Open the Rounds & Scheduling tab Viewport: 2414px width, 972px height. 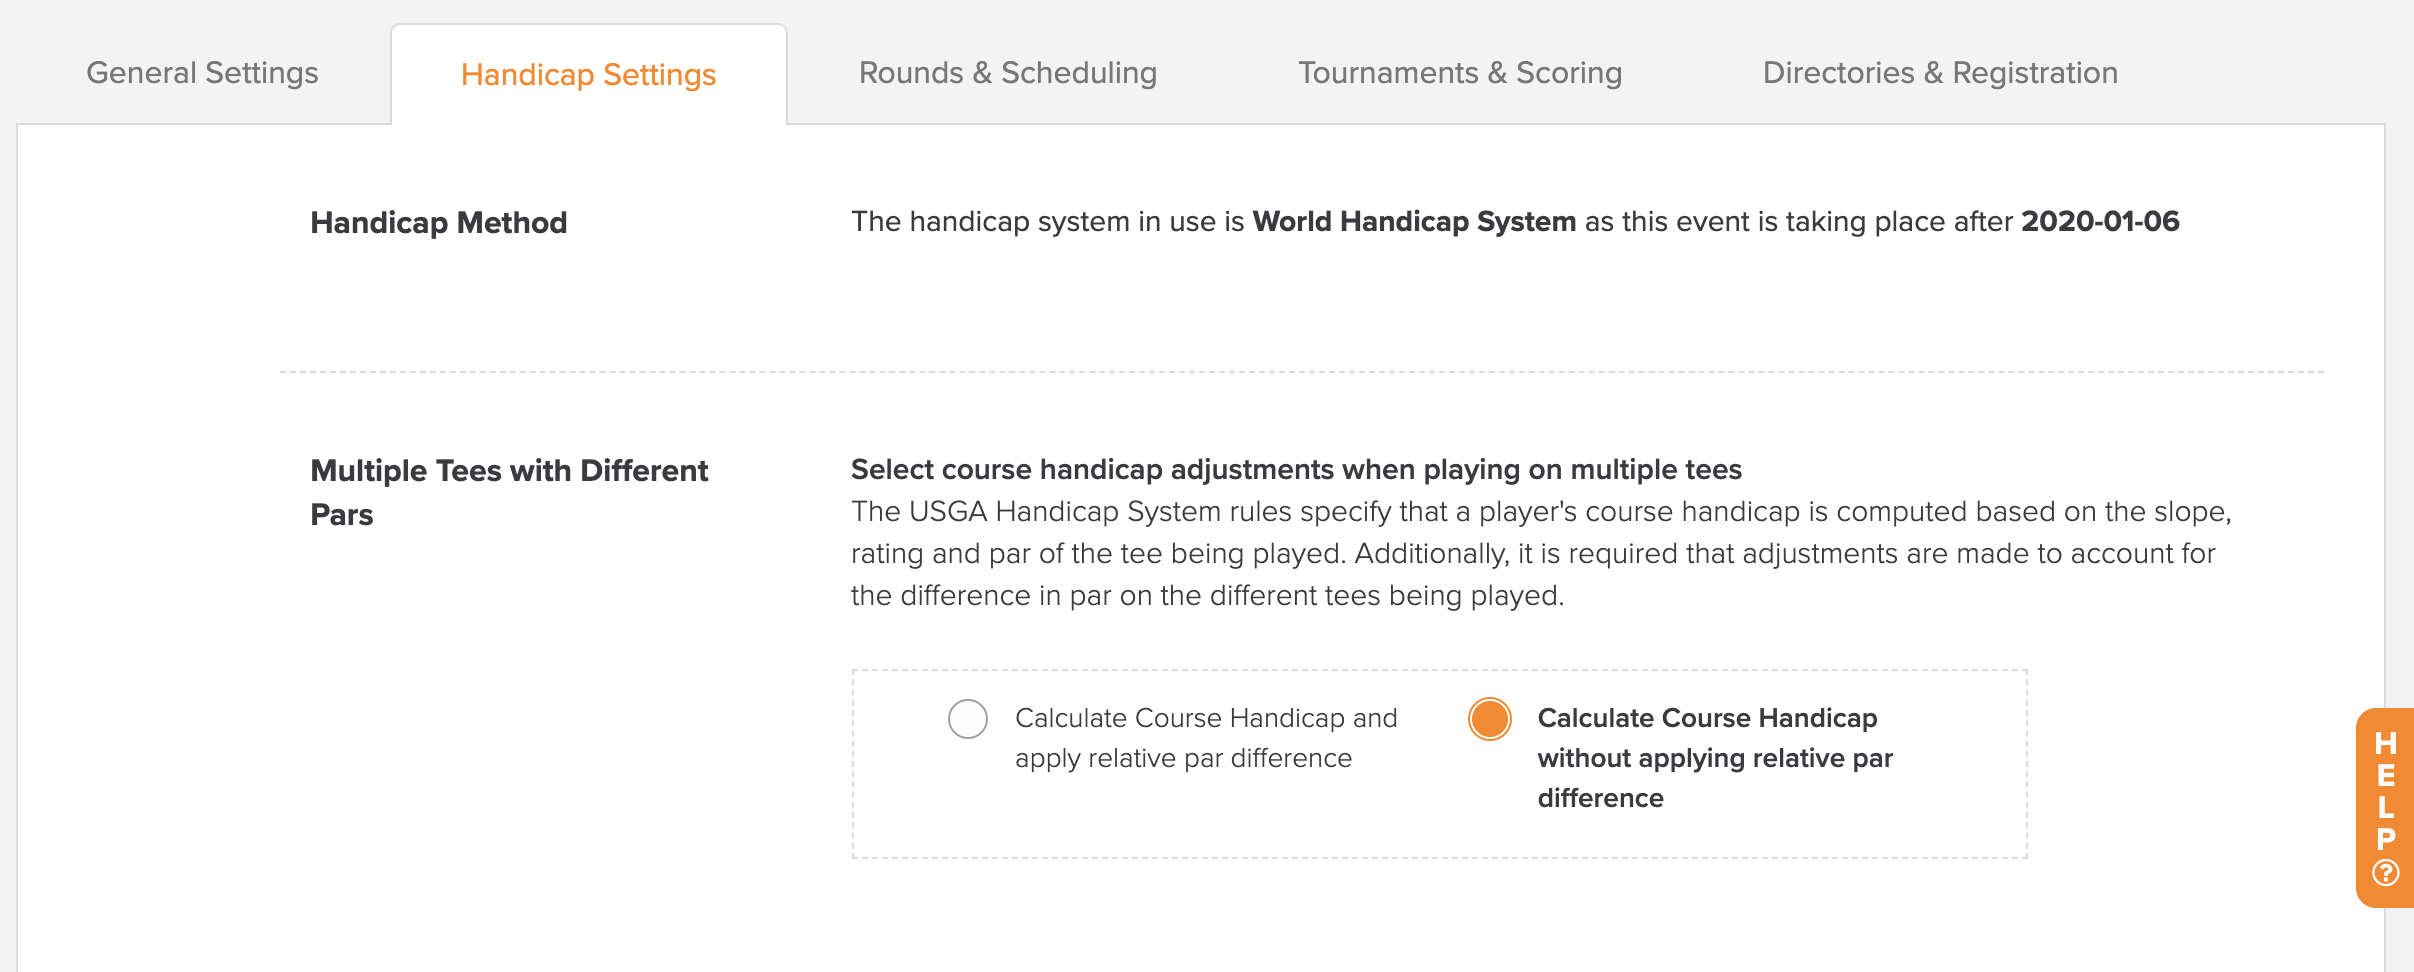(1008, 73)
